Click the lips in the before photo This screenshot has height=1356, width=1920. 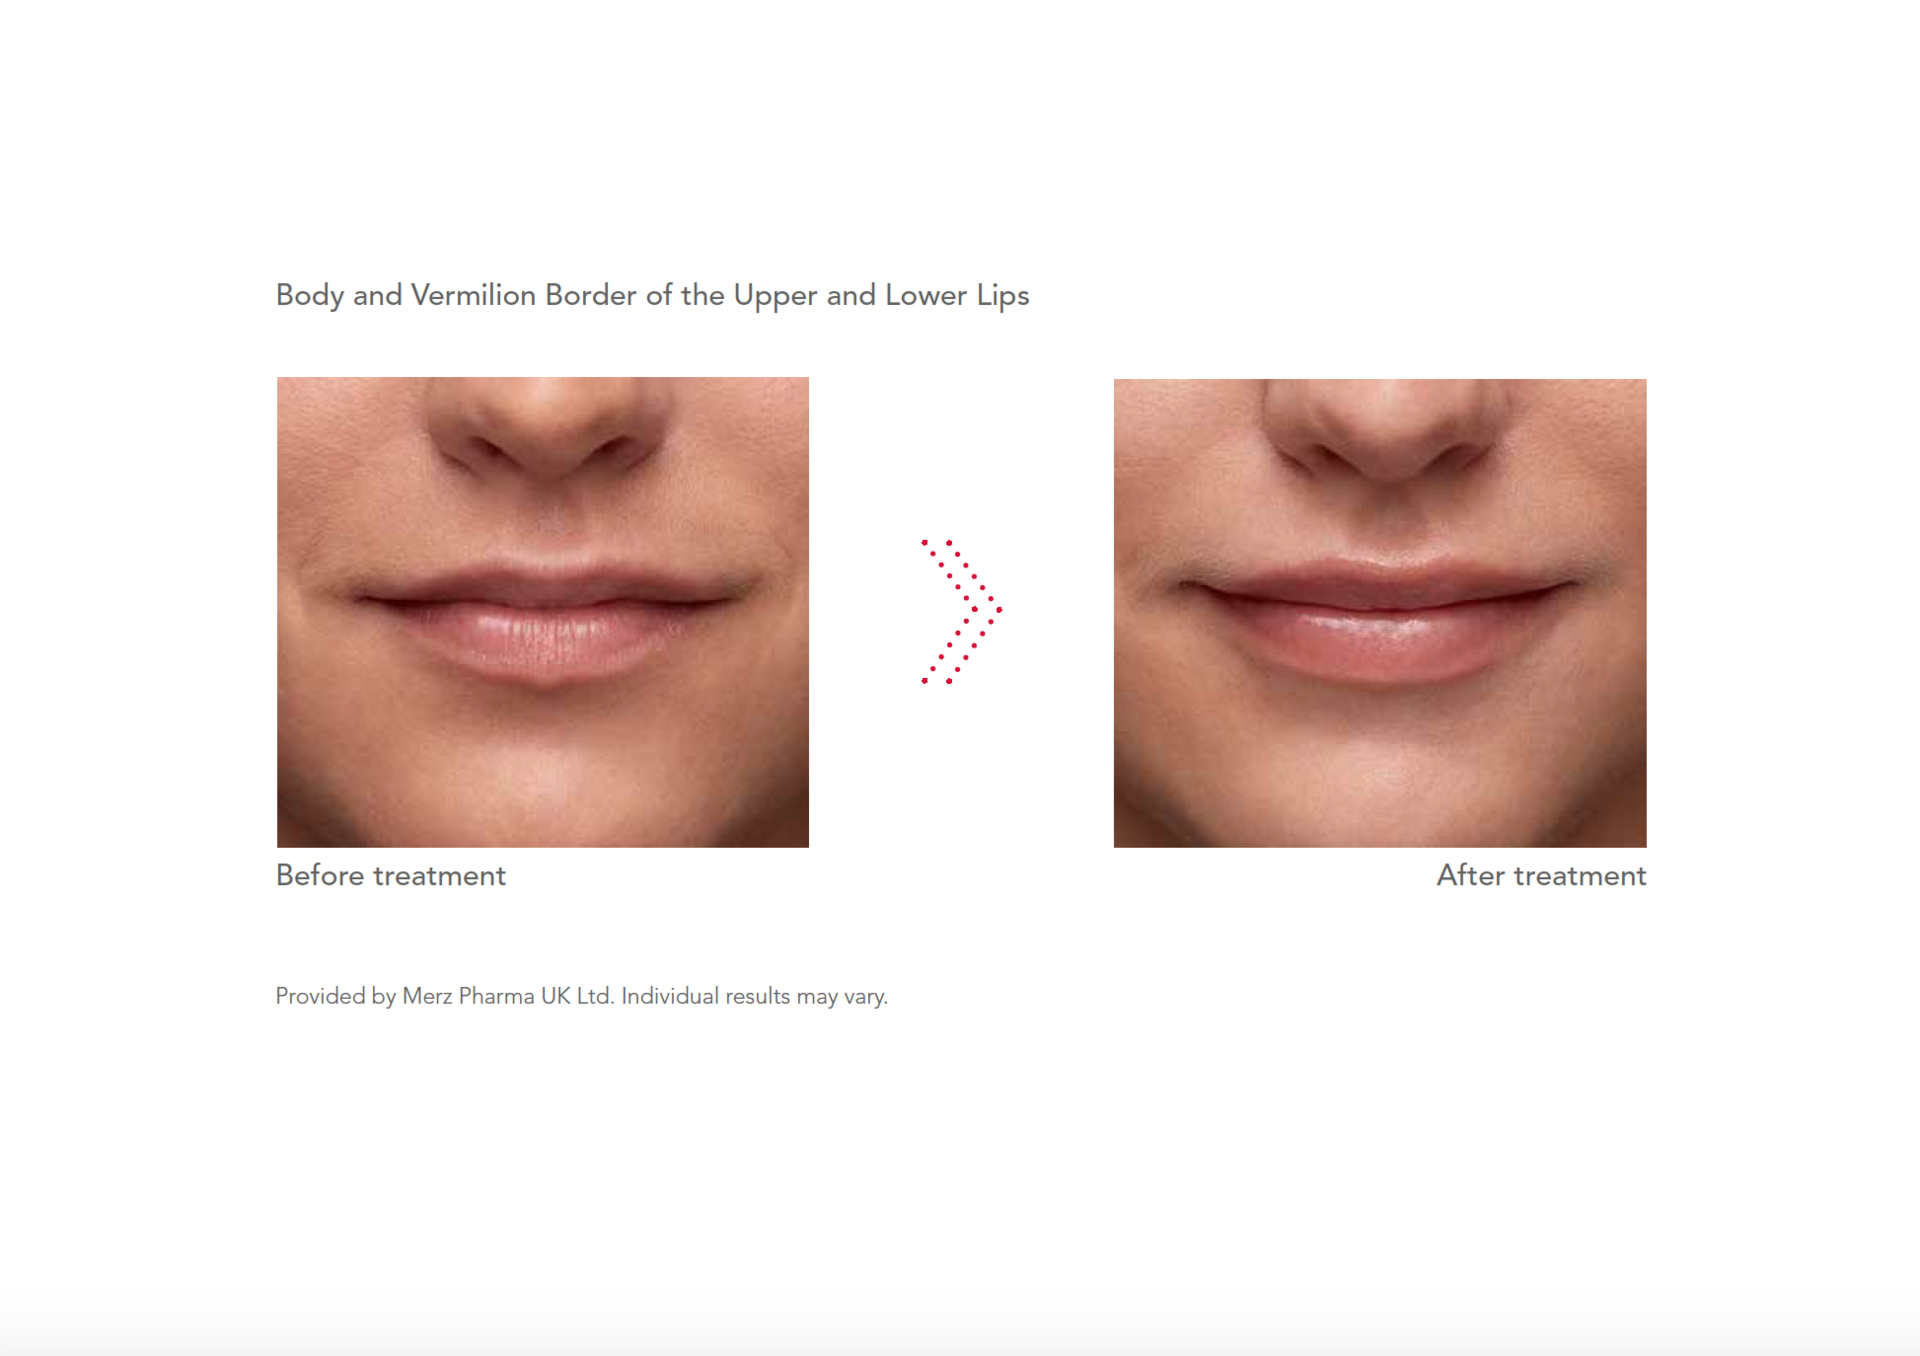point(545,620)
